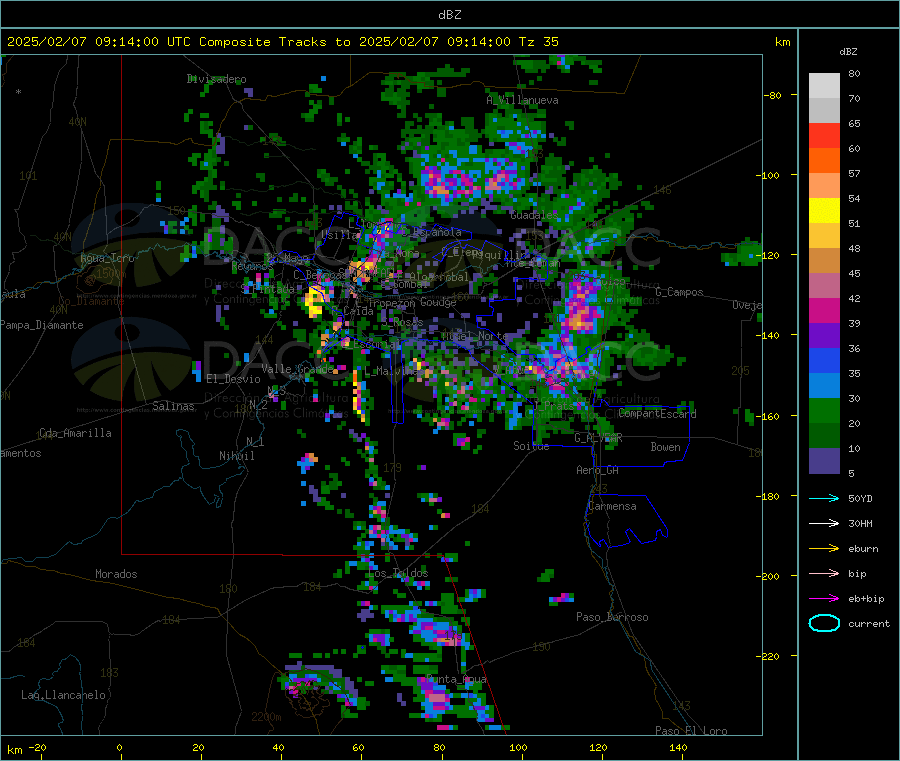Select the bright green 20-30 dBZ band
The width and height of the screenshot is (900, 761).
coord(824,410)
